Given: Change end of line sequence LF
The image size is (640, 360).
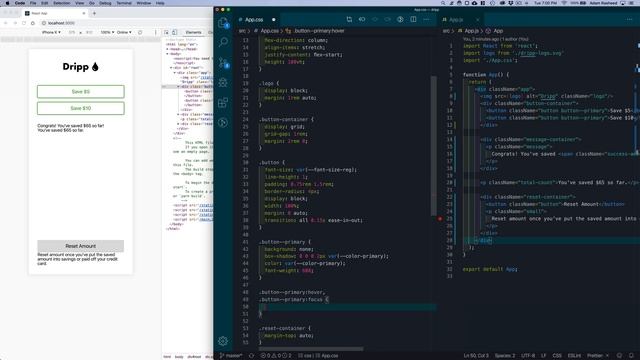Looking at the screenshot, I should (x=544, y=356).
